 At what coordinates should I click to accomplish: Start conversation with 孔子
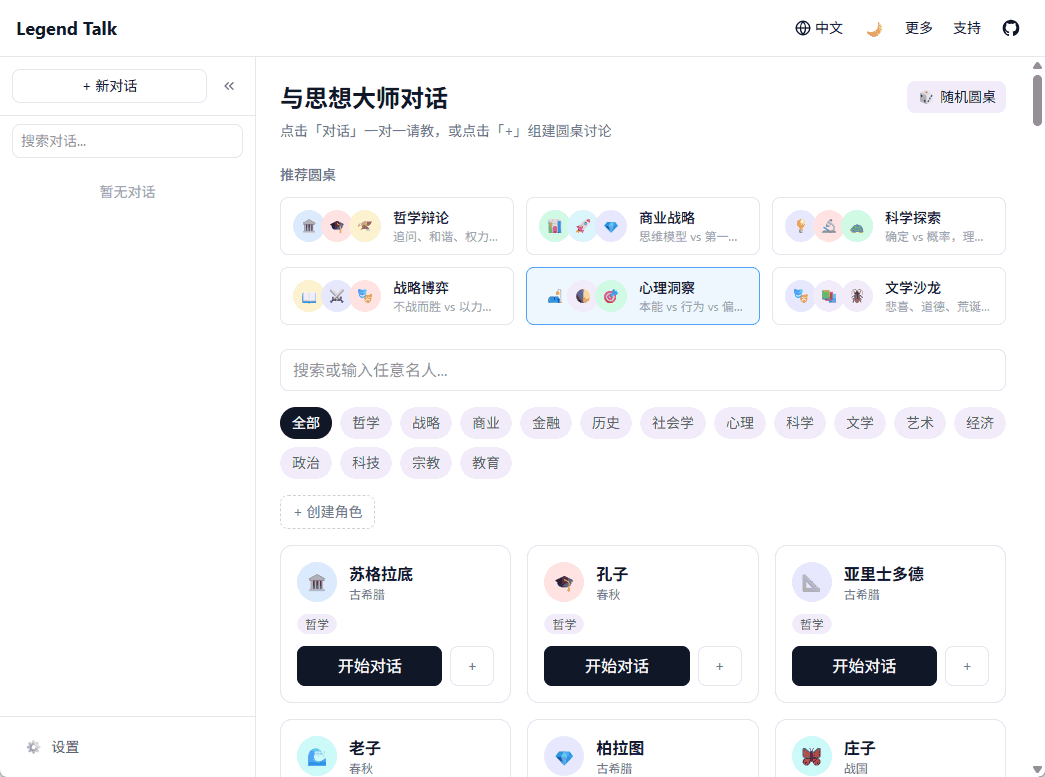[x=616, y=666]
